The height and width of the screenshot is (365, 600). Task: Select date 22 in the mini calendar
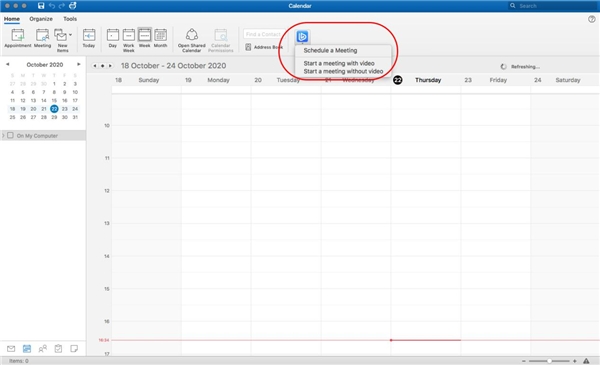[54, 109]
